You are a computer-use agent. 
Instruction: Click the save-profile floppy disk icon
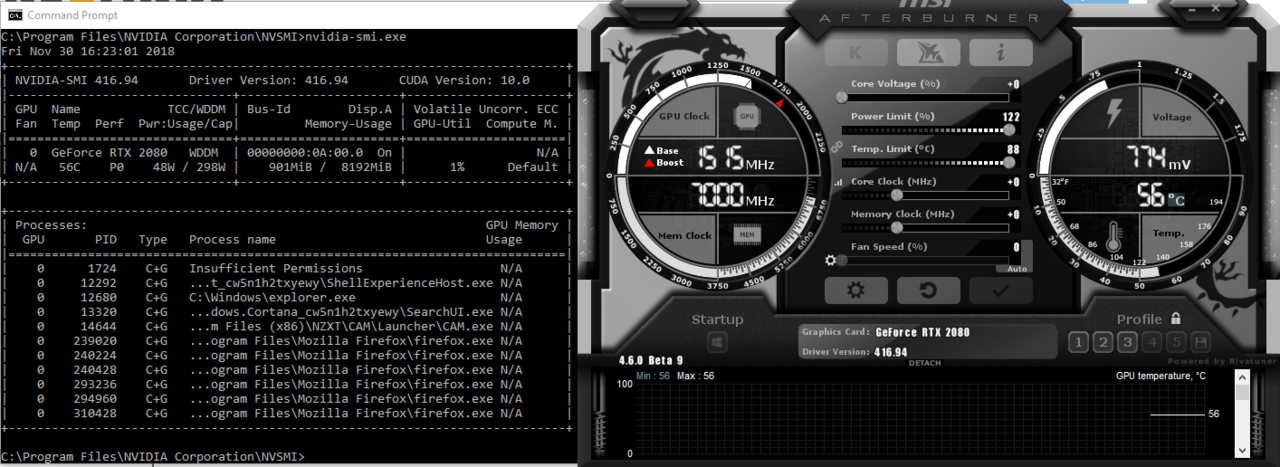(x=1200, y=343)
